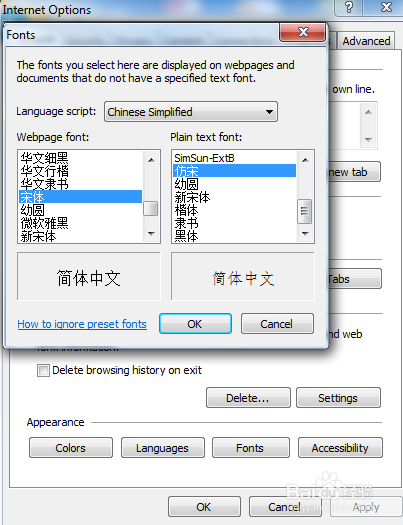Close Internet Options window
Viewport: 403px width, 525px height.
[x=386, y=7]
